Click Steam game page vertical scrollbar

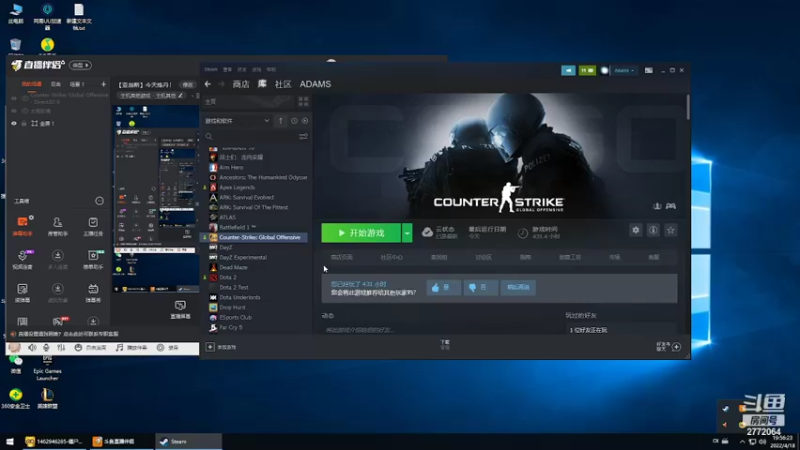tap(688, 107)
